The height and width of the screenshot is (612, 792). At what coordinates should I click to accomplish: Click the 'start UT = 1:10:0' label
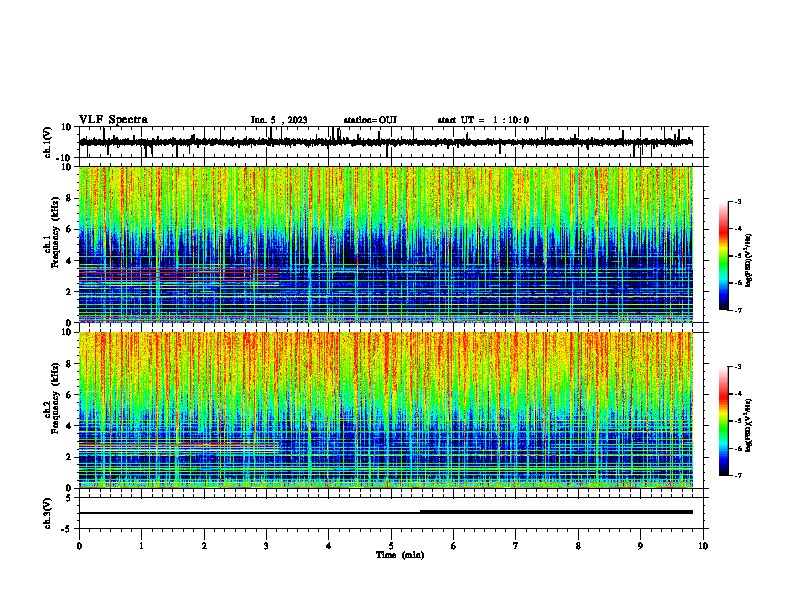coord(483,120)
